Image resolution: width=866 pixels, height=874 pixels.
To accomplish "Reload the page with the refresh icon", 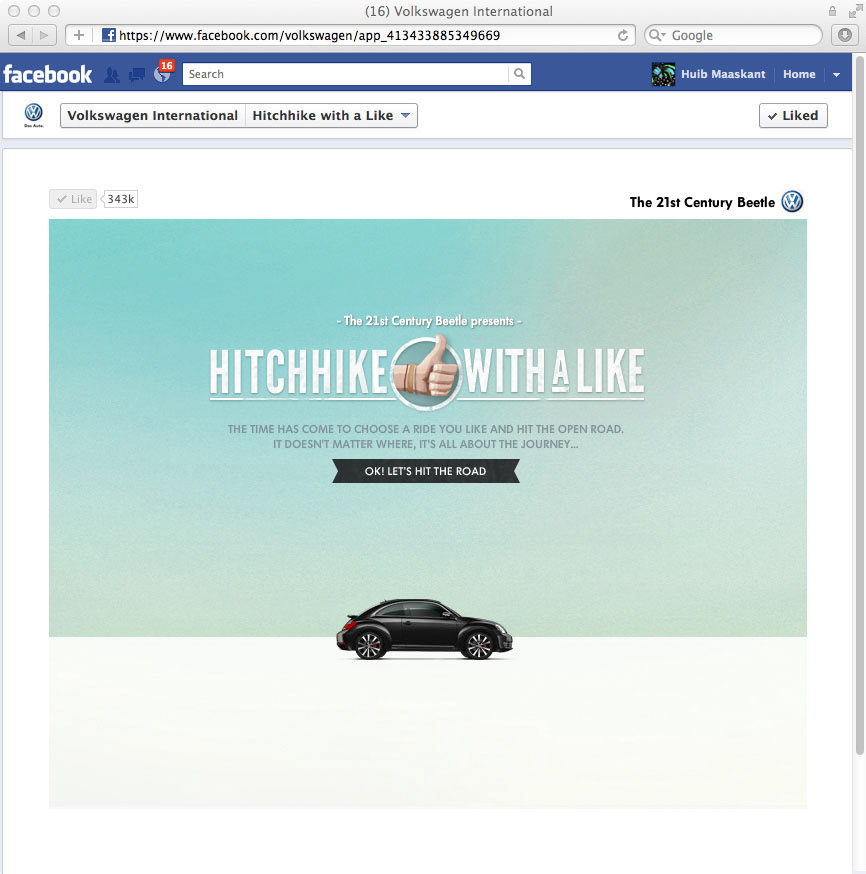I will point(623,35).
